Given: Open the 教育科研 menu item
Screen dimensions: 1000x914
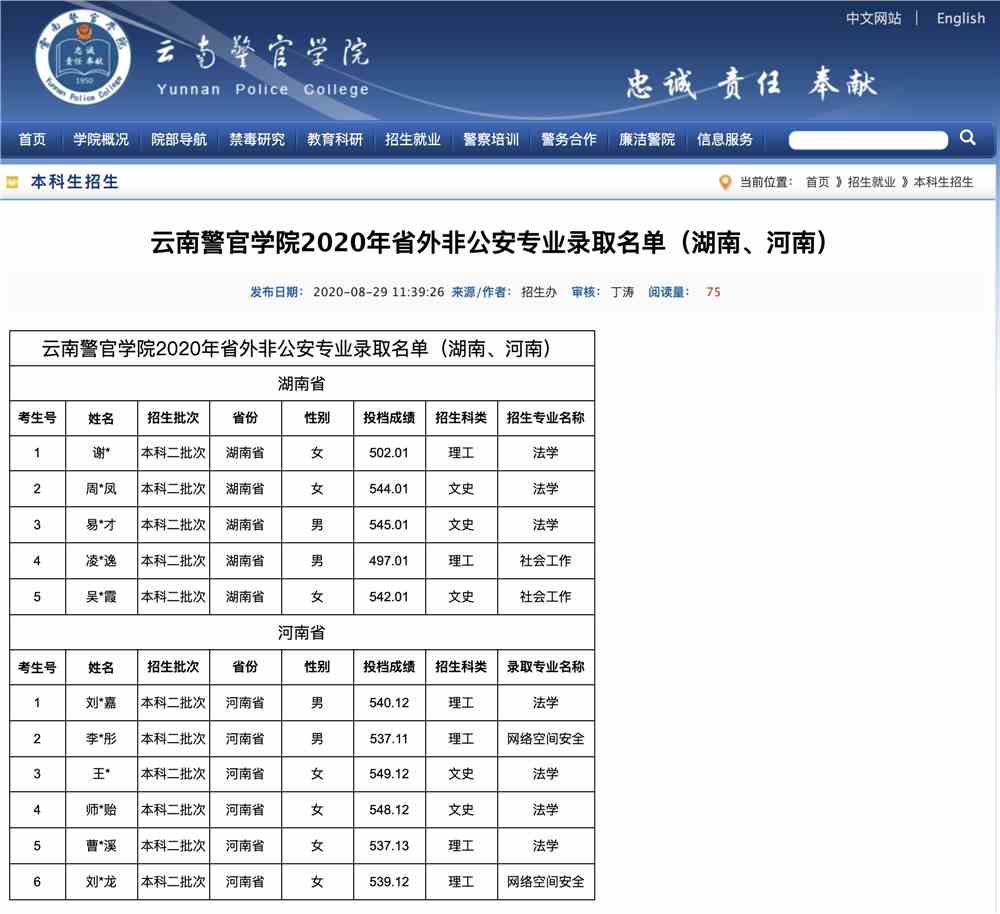Looking at the screenshot, I should point(335,139).
